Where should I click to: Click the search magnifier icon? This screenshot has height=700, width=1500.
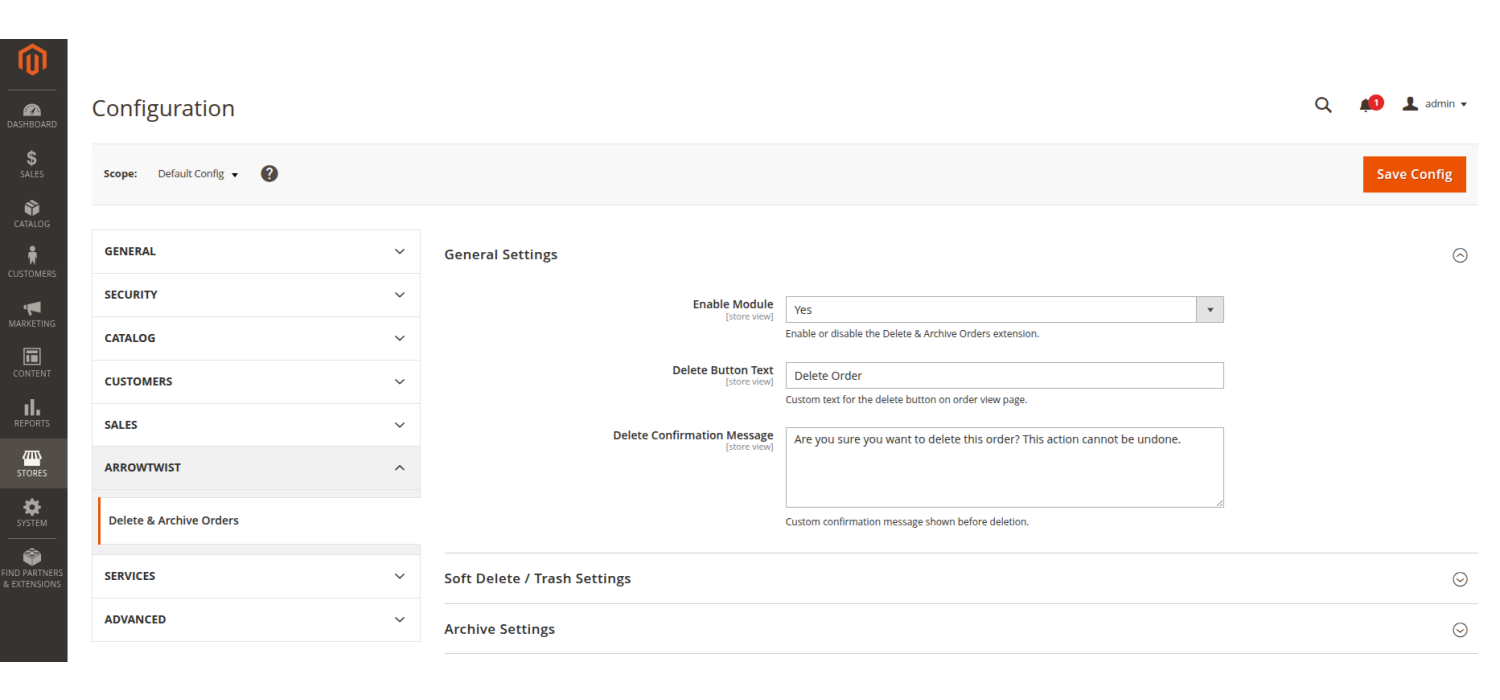pos(1323,105)
